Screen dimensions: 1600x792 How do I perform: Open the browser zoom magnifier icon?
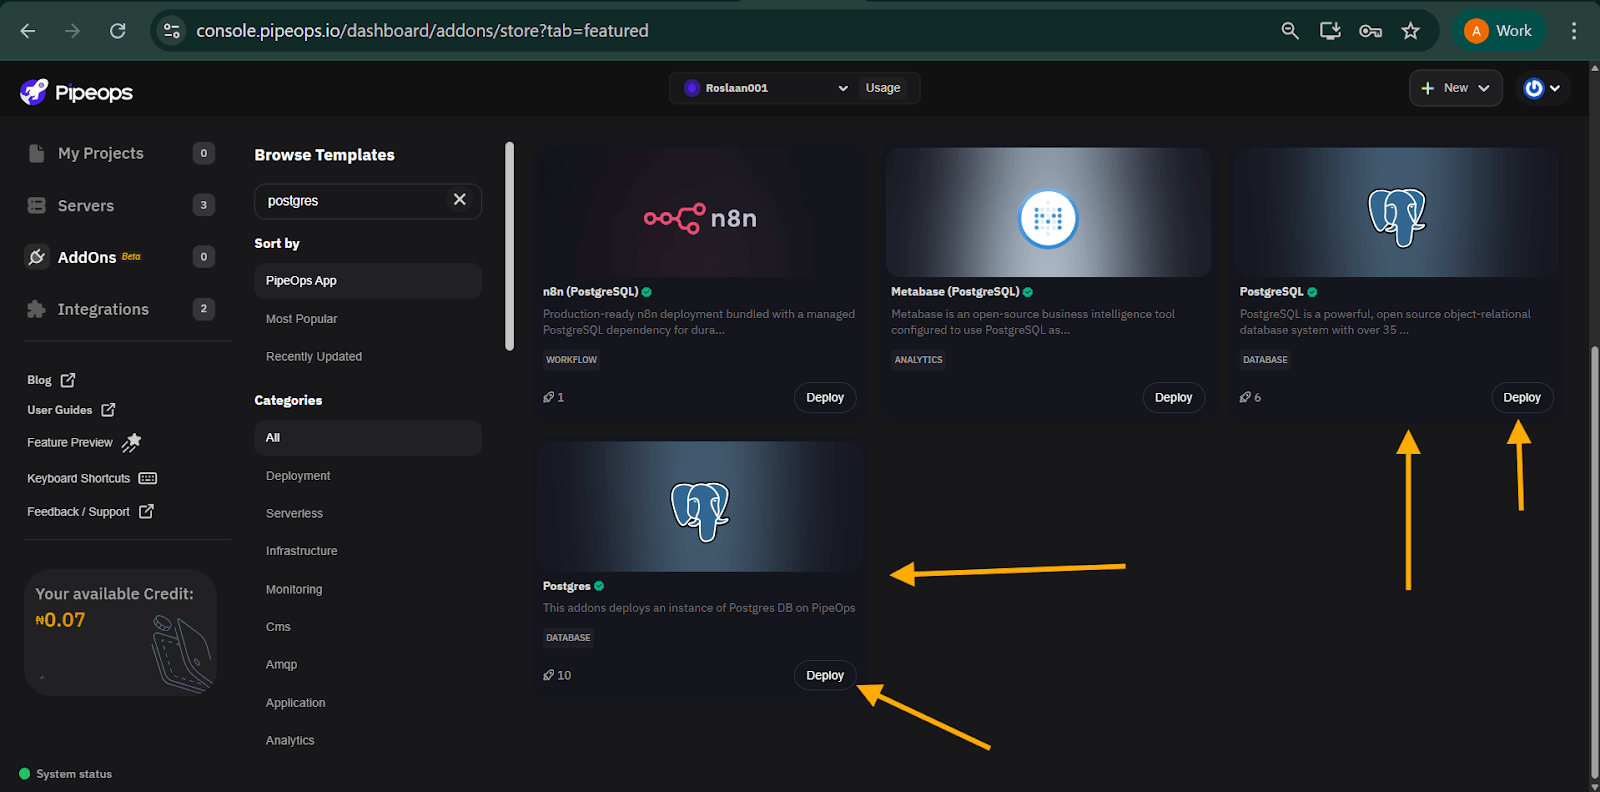(x=1290, y=31)
